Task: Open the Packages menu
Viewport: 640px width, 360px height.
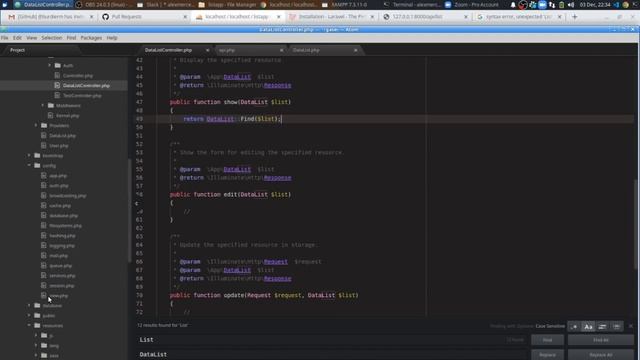Action: [x=91, y=38]
